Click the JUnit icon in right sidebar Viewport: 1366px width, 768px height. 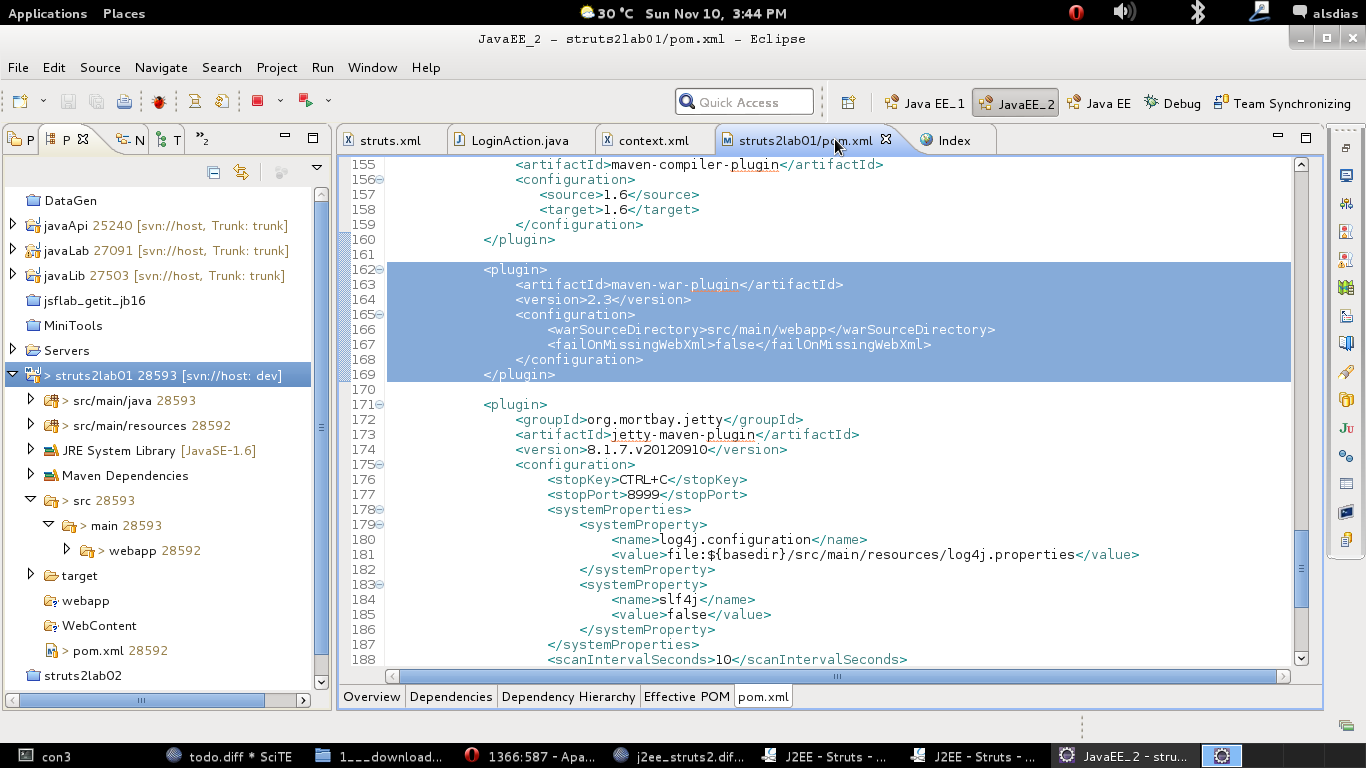click(1346, 428)
